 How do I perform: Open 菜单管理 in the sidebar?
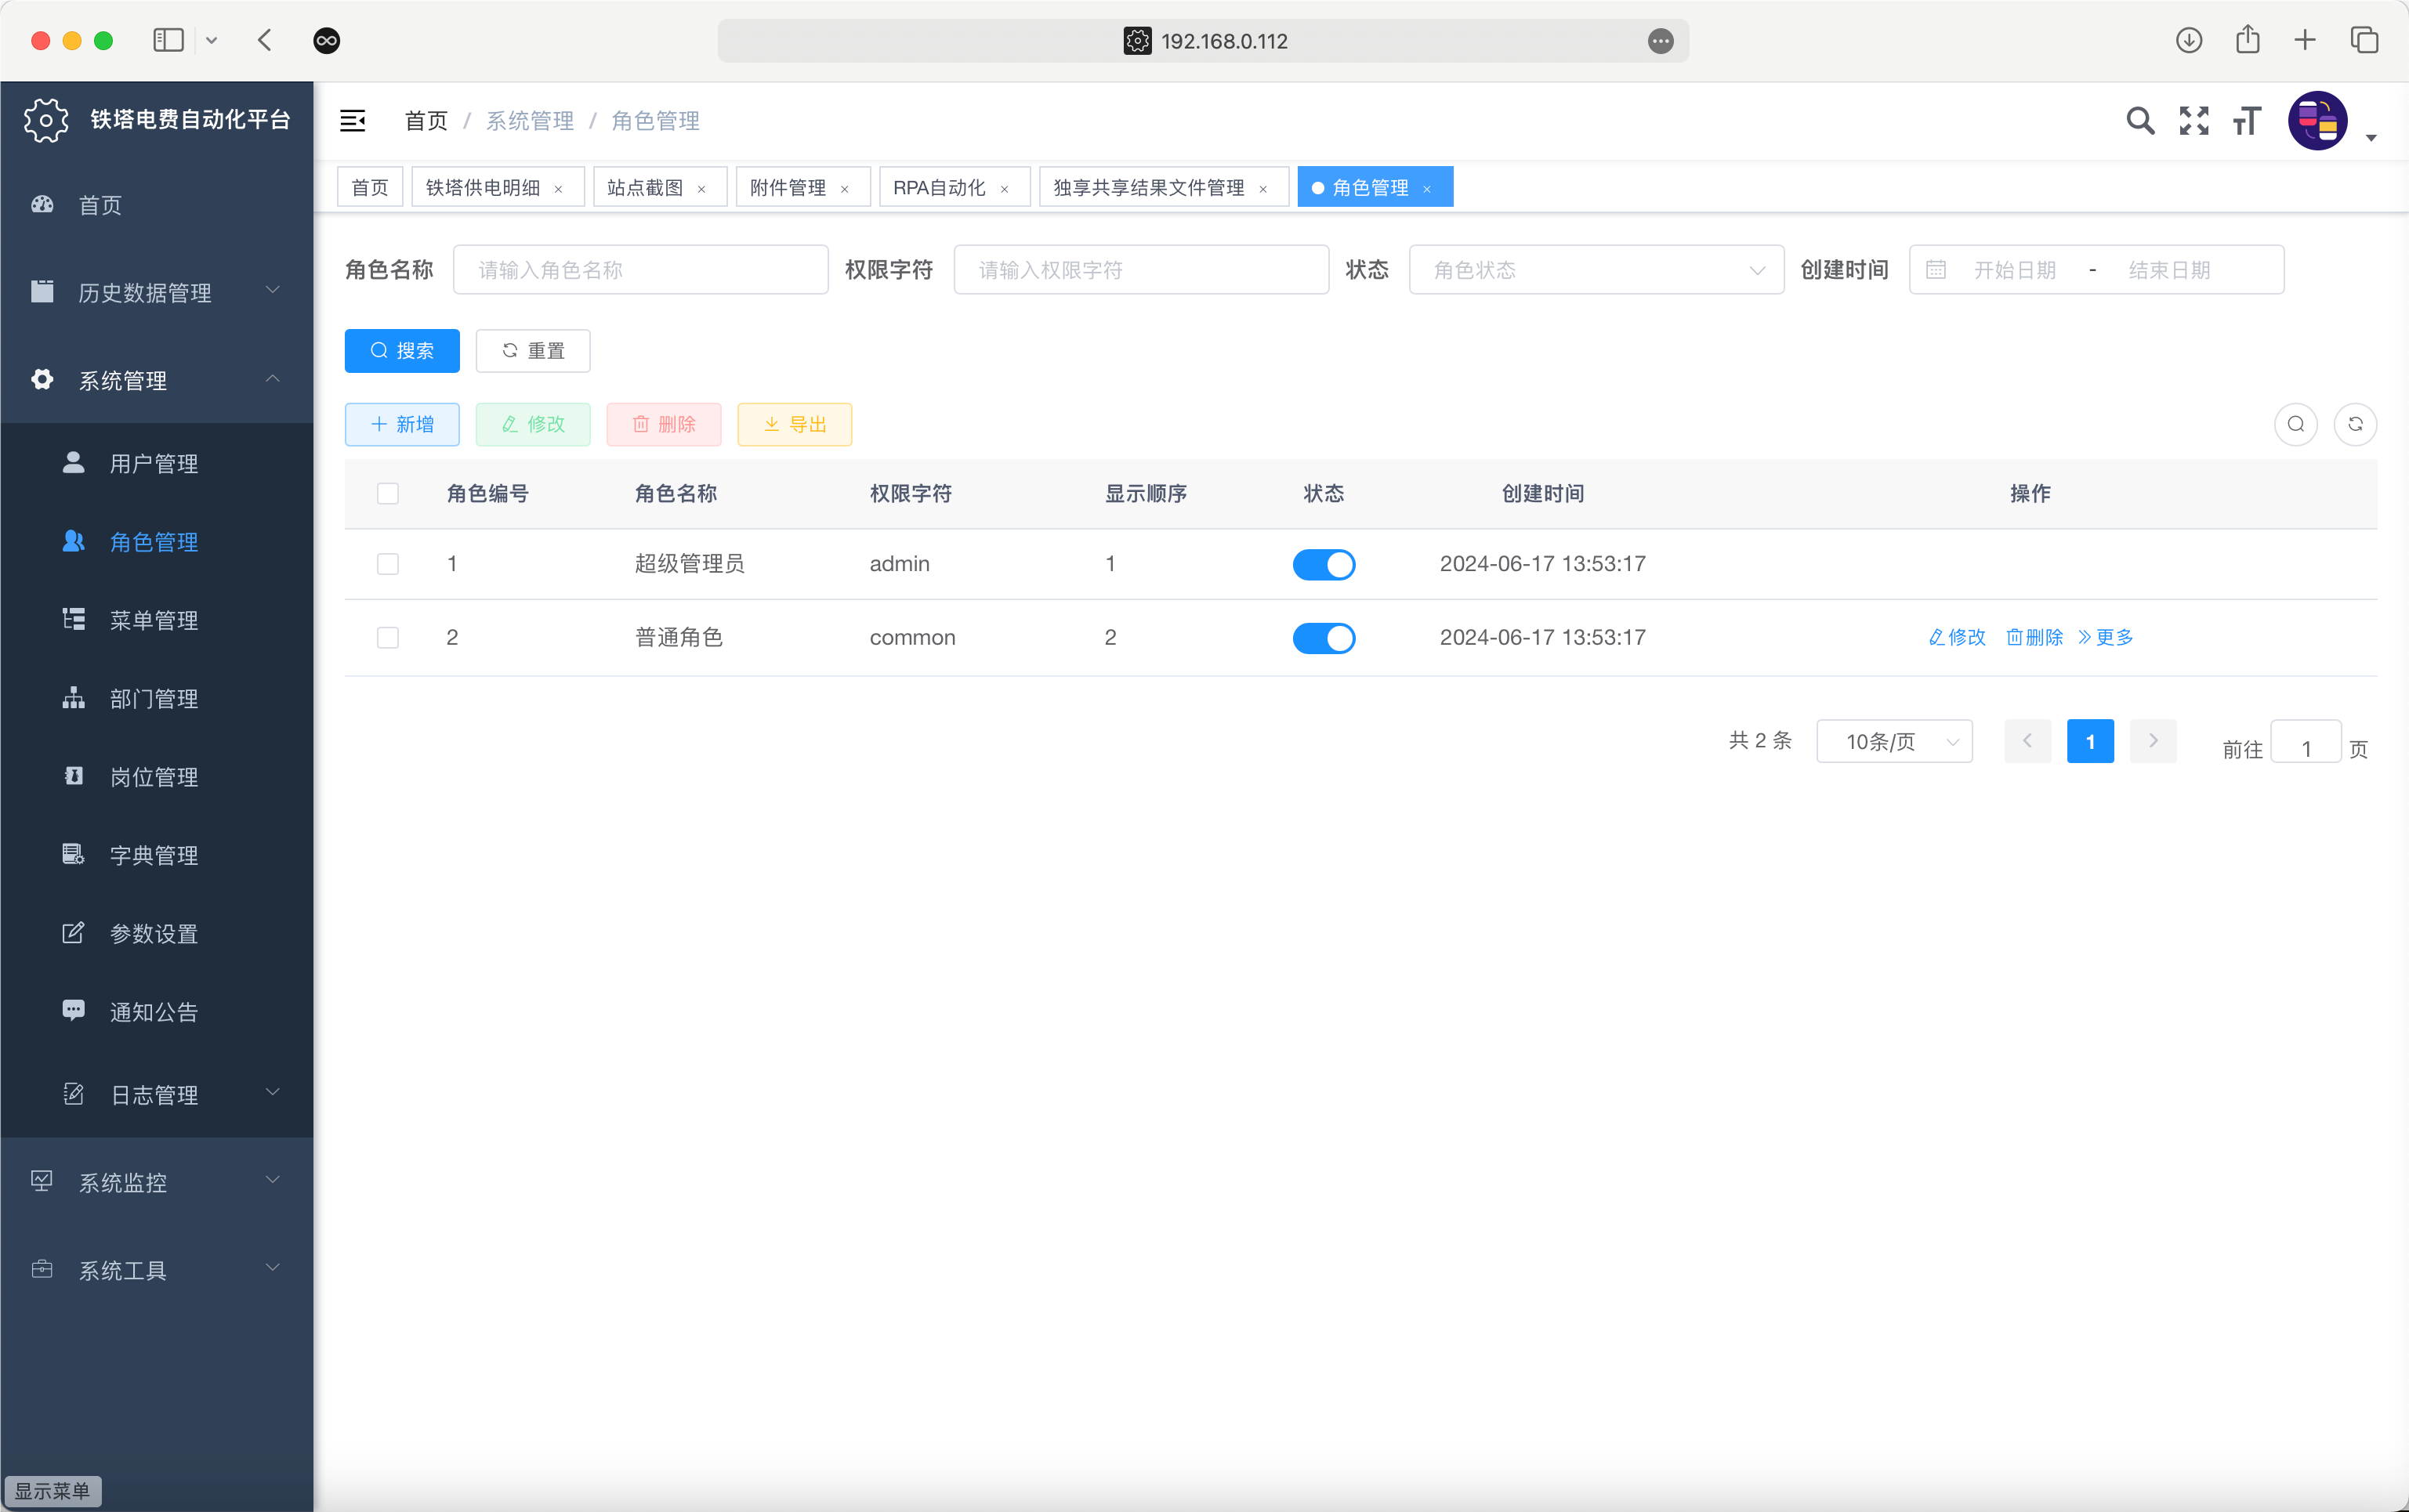click(154, 620)
